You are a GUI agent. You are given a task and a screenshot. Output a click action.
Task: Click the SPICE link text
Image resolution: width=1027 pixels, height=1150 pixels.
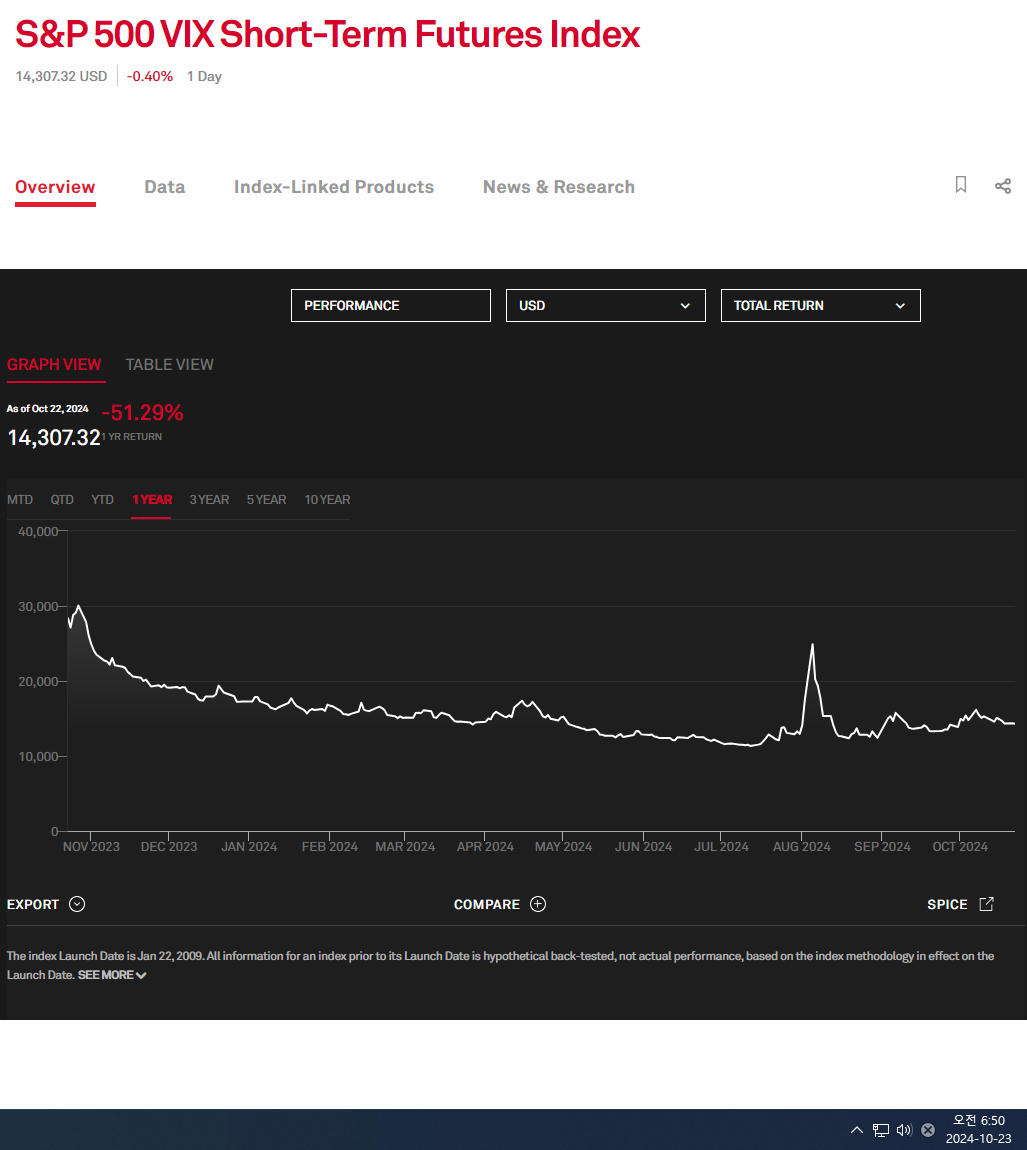tap(947, 904)
